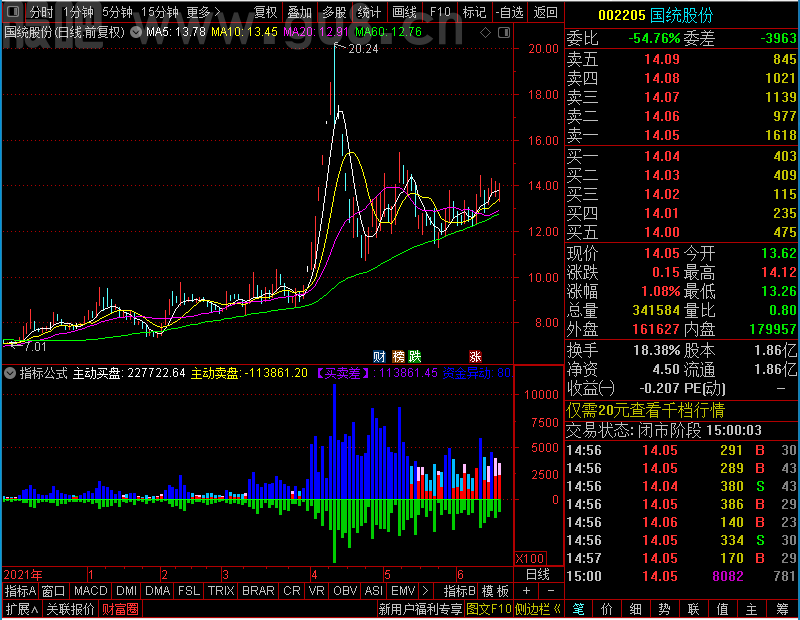Click the 标记 mark button
Screen dimensions: 800x620
pyautogui.click(x=474, y=11)
